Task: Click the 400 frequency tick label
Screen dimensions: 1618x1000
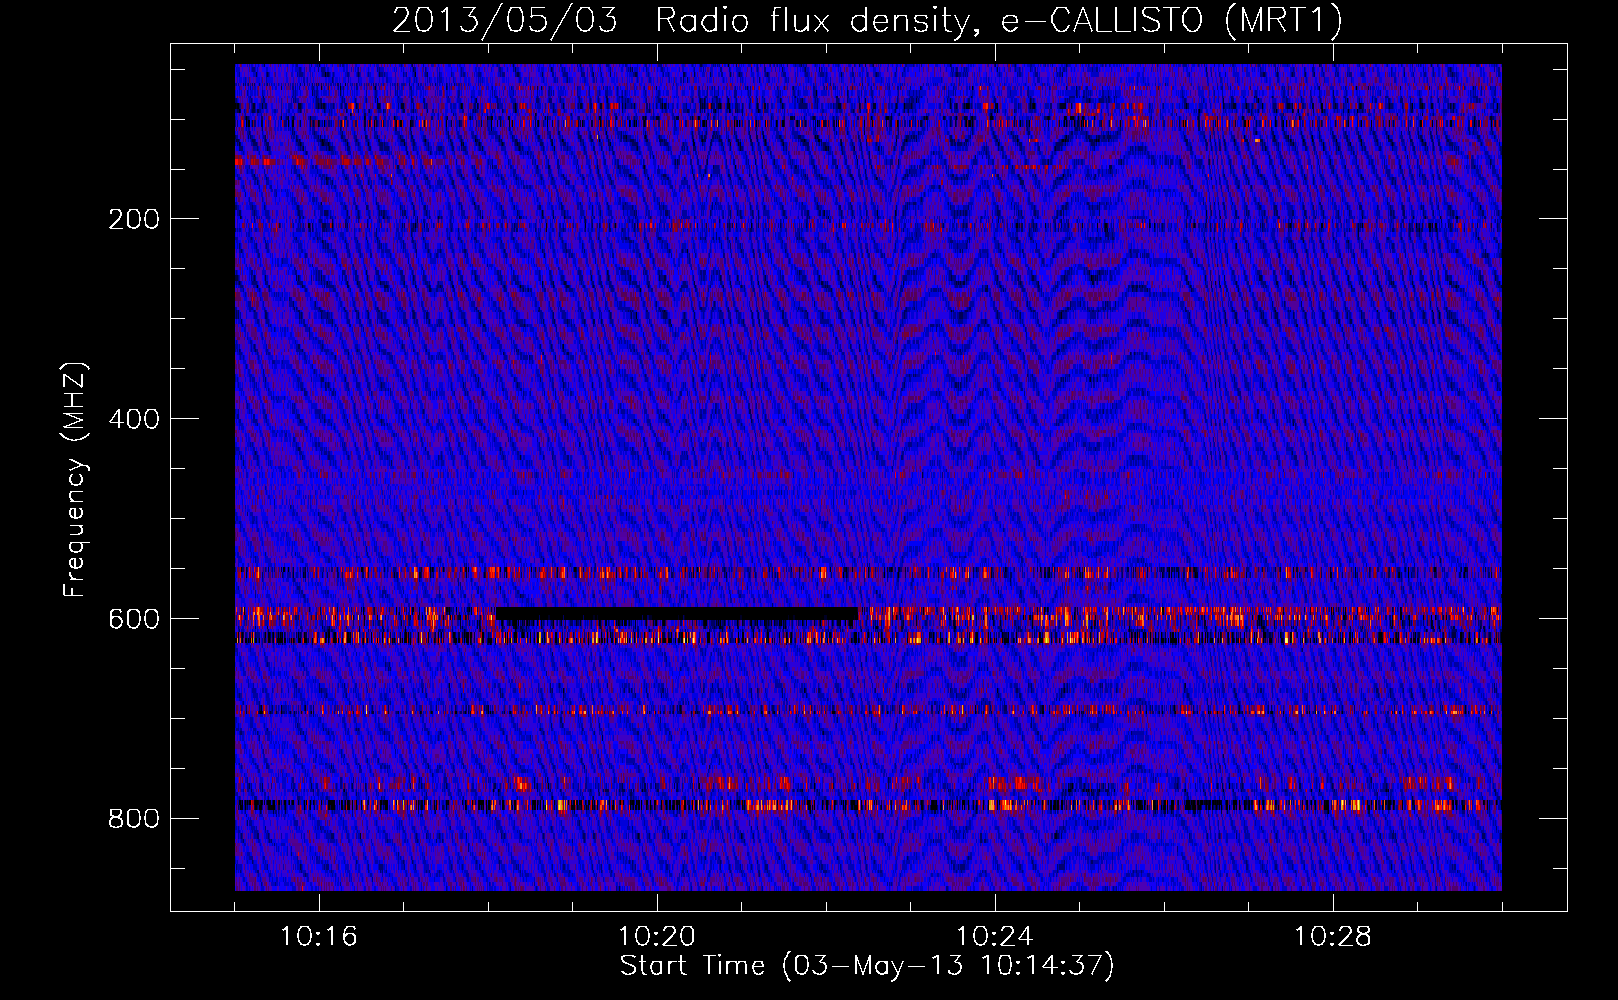Action: [134, 419]
